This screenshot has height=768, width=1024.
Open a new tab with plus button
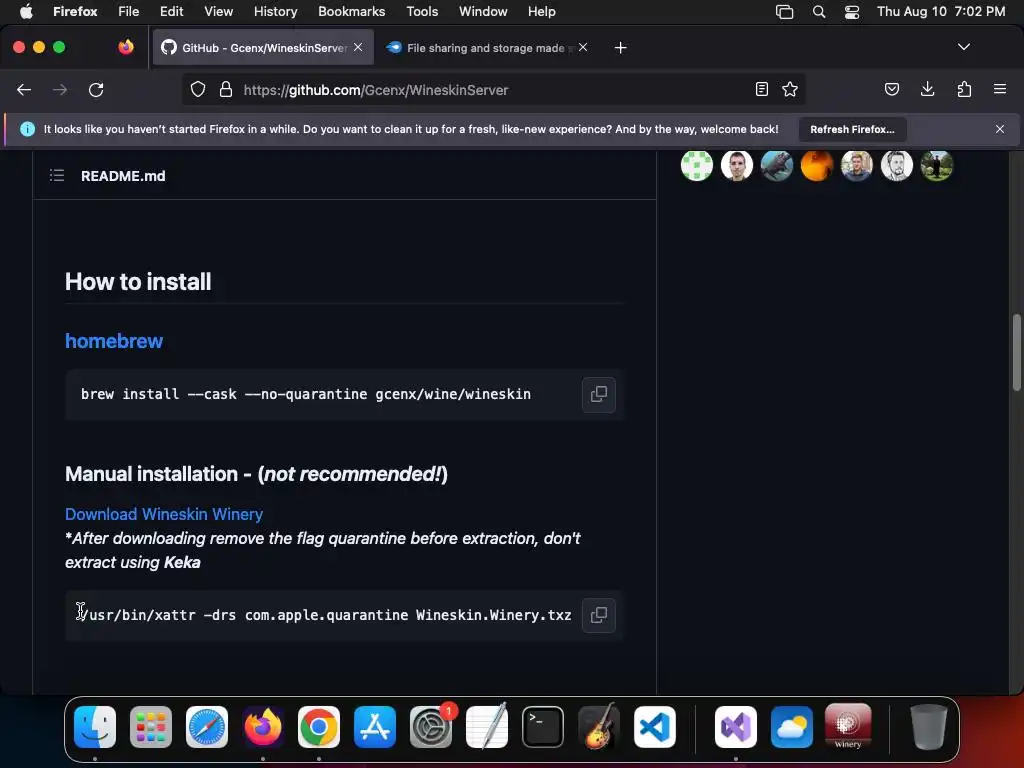[620, 48]
